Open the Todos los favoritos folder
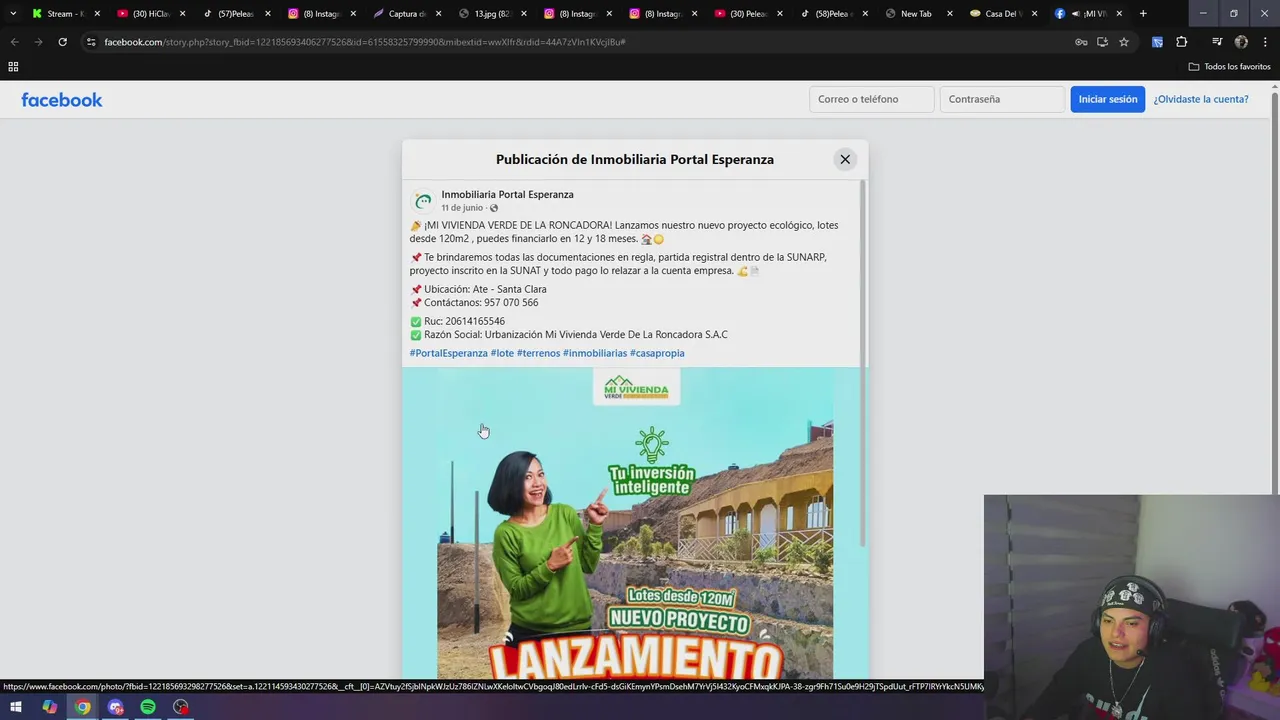Viewport: 1280px width, 720px height. coord(1229,67)
